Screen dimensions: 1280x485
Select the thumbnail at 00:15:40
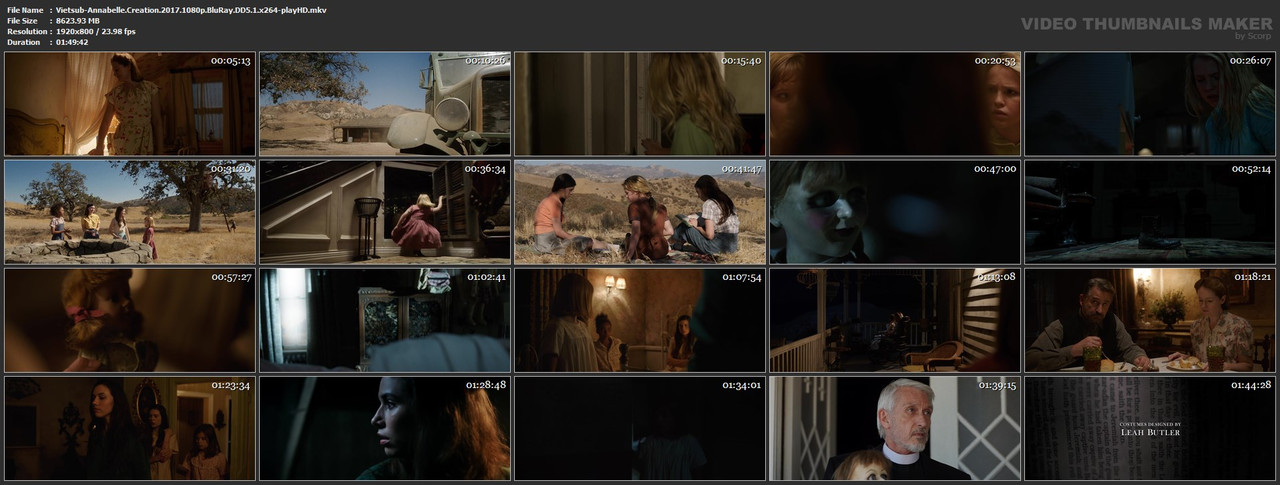pos(640,103)
